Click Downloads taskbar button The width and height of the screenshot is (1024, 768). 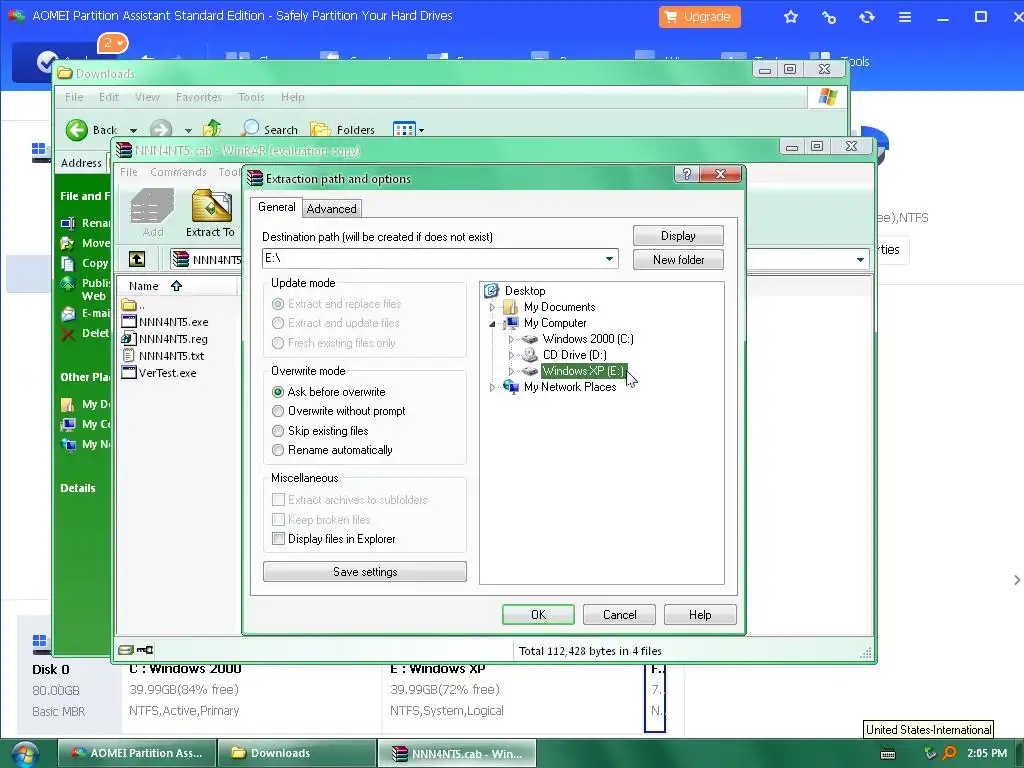pyautogui.click(x=296, y=753)
